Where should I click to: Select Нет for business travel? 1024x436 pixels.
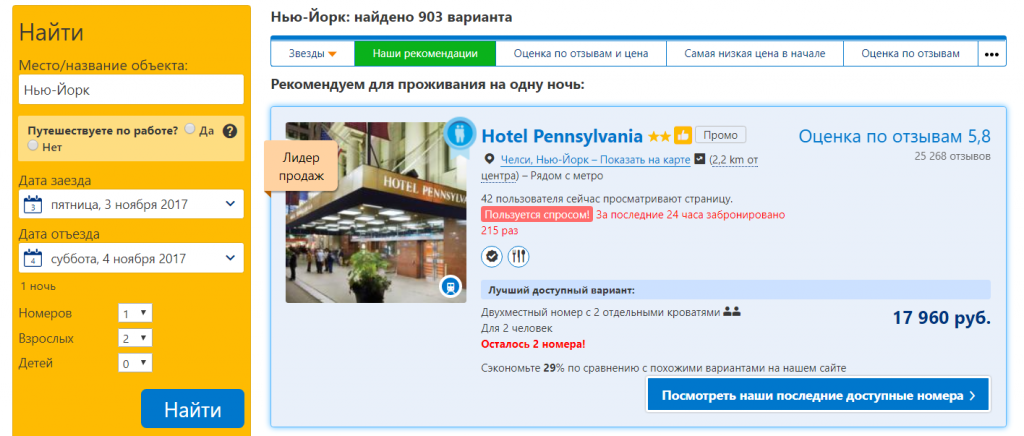33,146
